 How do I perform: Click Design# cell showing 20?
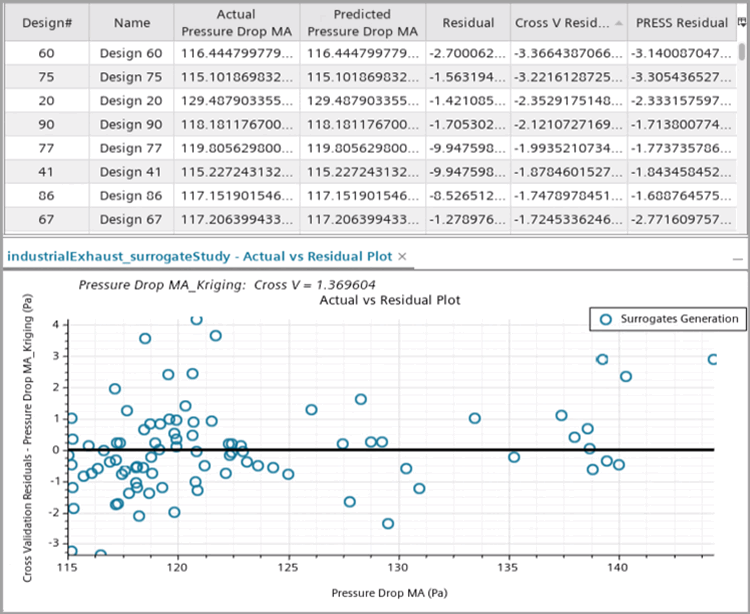pos(46,100)
